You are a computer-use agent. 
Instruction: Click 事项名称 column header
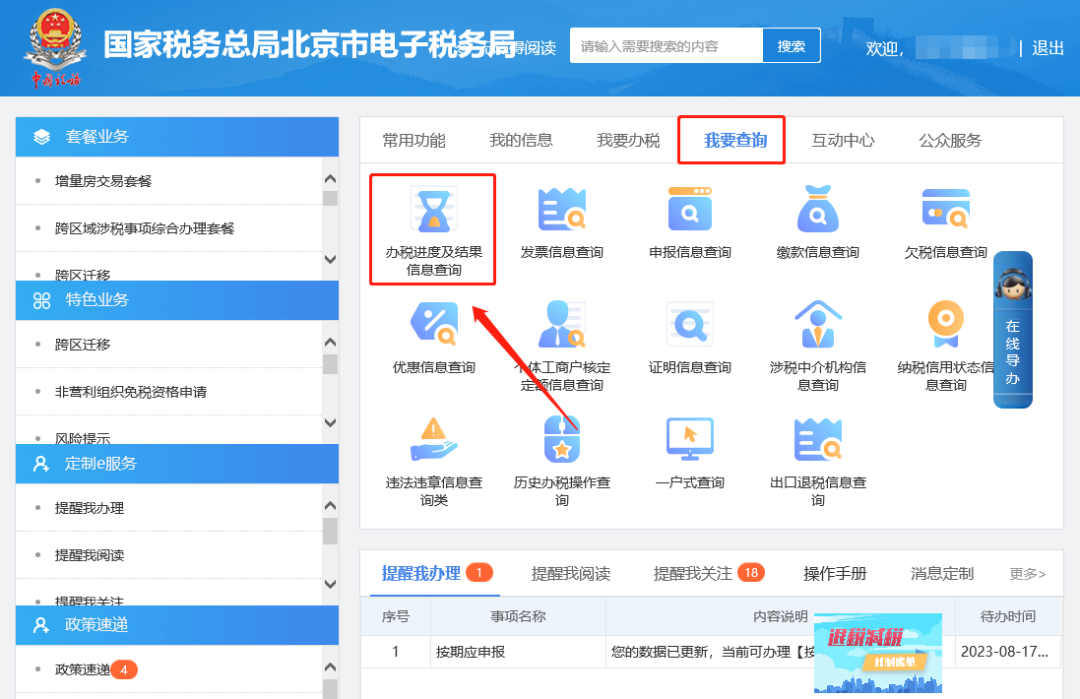[x=518, y=616]
